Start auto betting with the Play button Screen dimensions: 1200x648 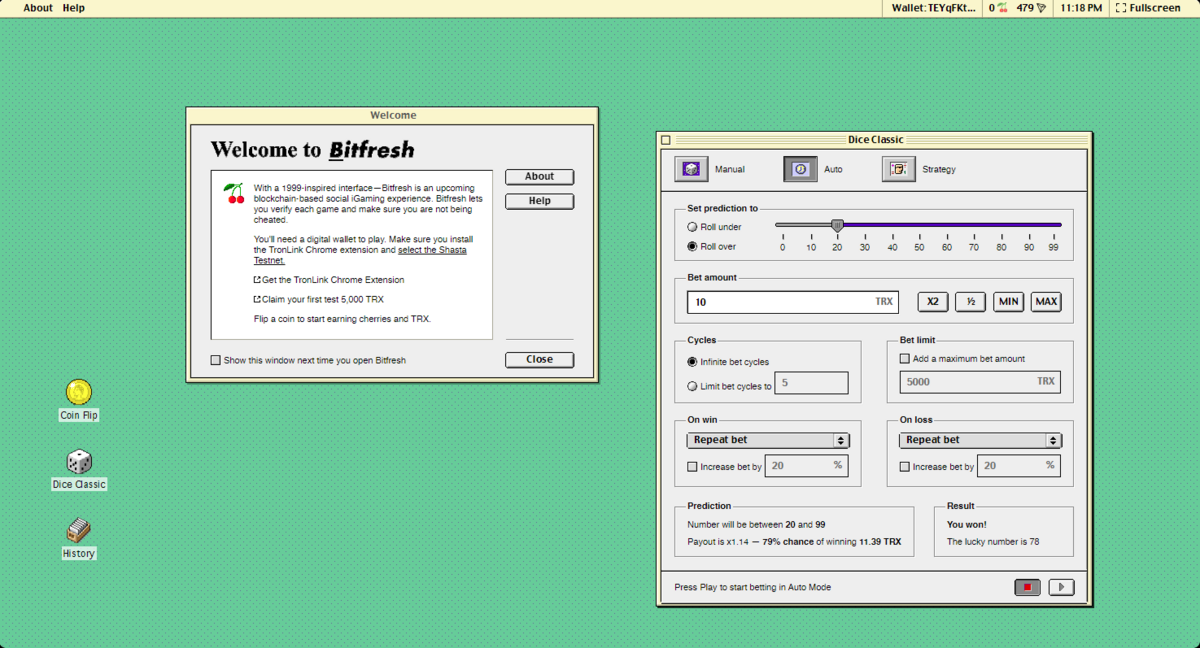1061,588
